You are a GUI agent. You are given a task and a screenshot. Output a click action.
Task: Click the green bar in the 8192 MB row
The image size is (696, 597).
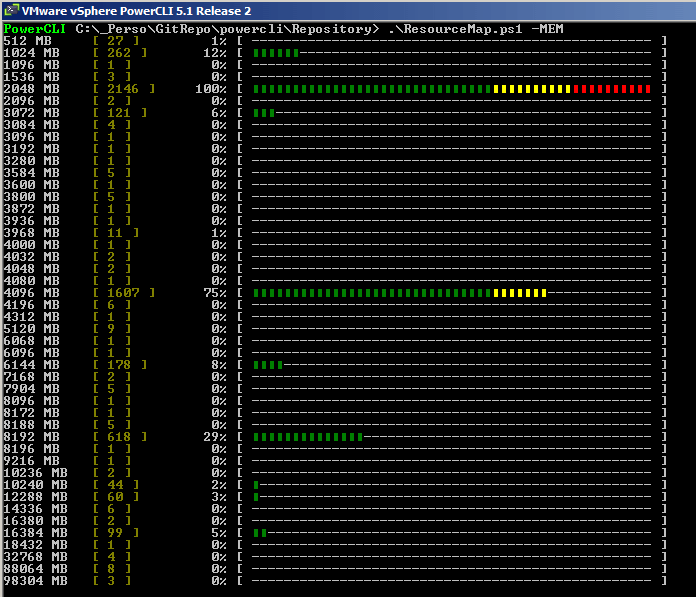[x=308, y=437]
